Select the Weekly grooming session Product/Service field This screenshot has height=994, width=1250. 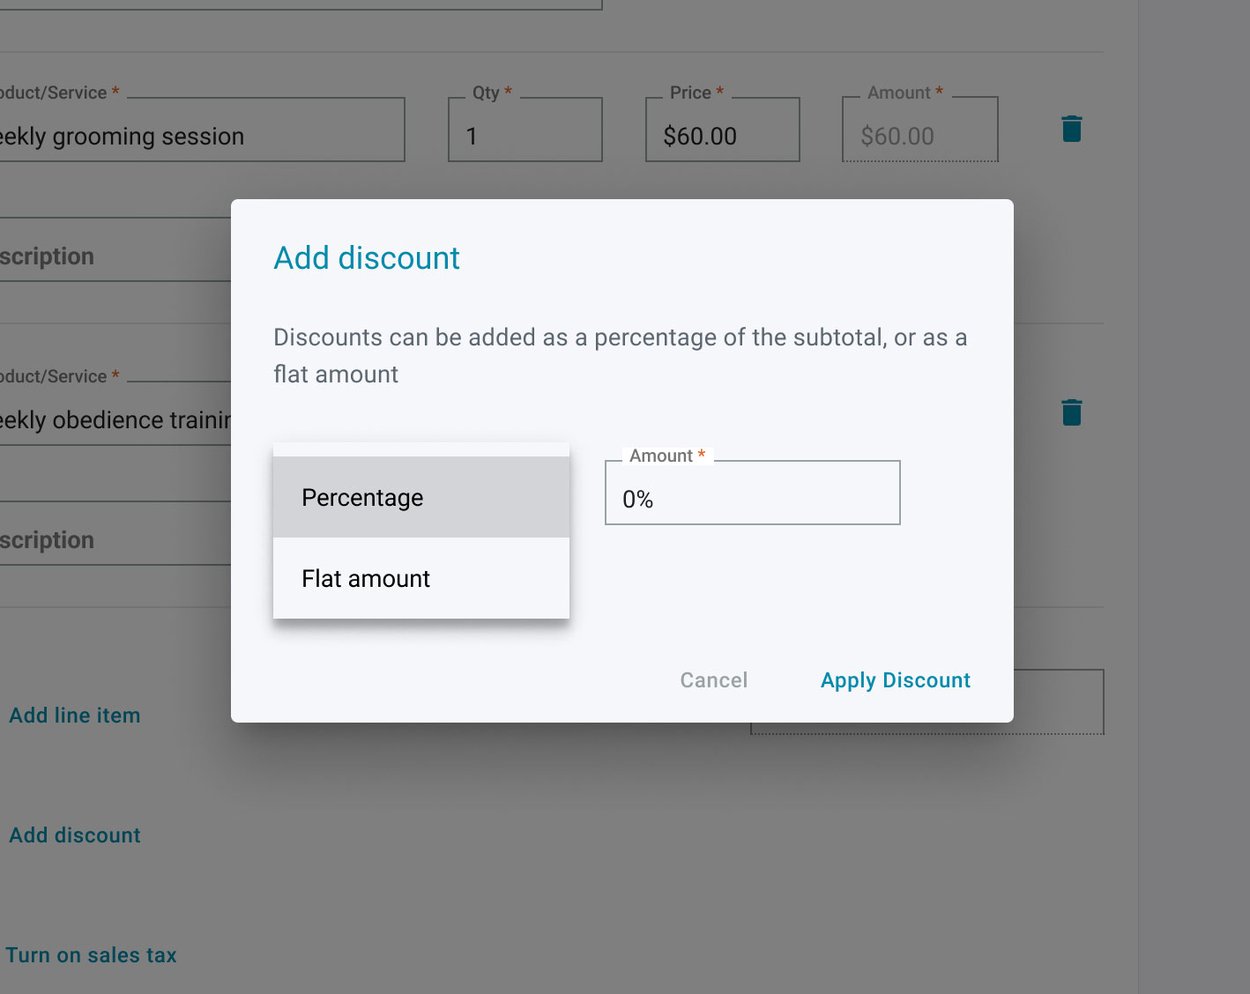[x=200, y=128]
